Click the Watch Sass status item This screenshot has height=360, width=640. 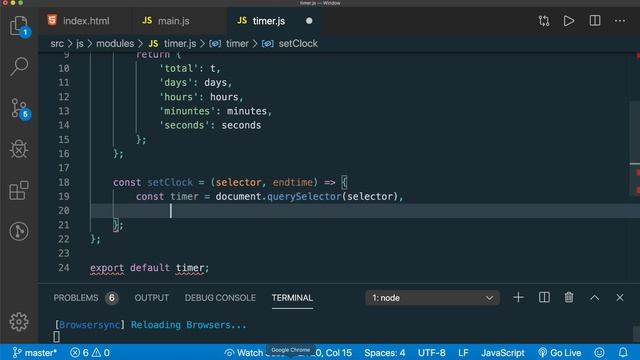tap(245, 352)
